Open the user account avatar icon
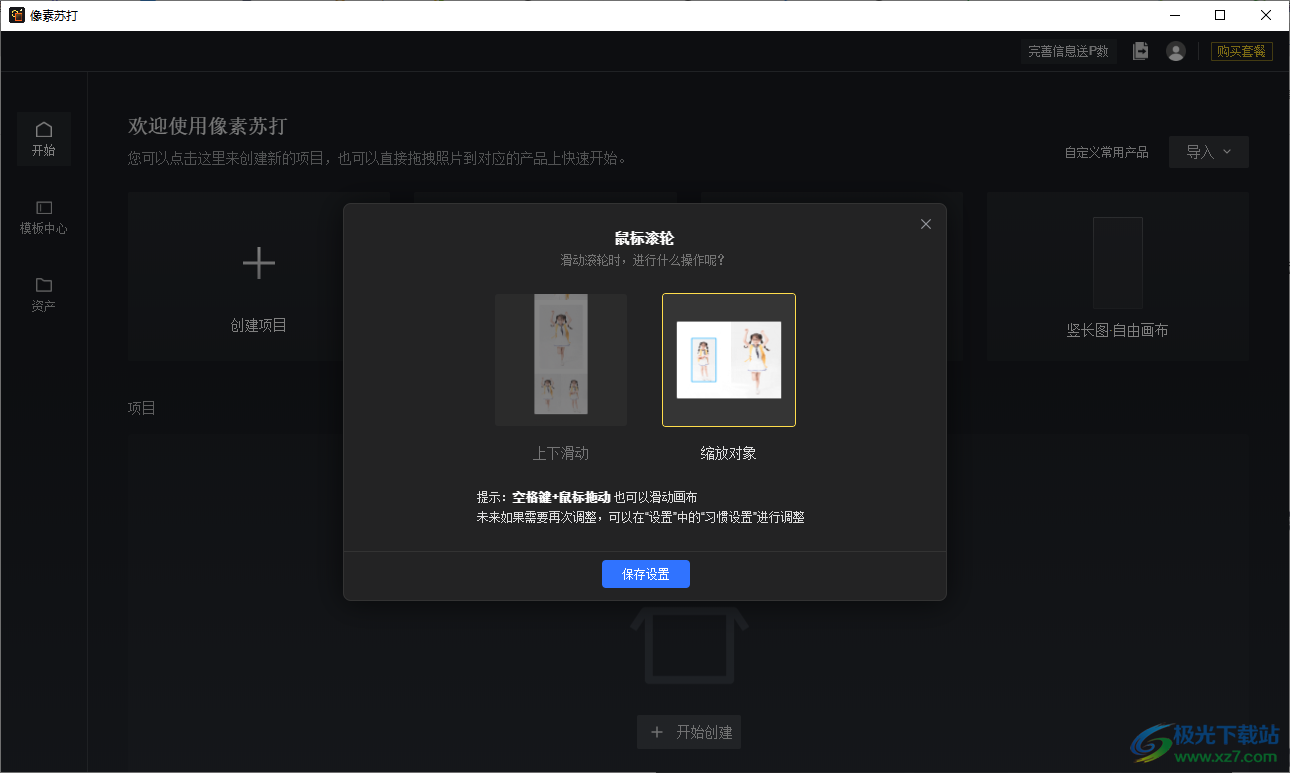Screen dimensions: 1290x773 tap(1176, 51)
